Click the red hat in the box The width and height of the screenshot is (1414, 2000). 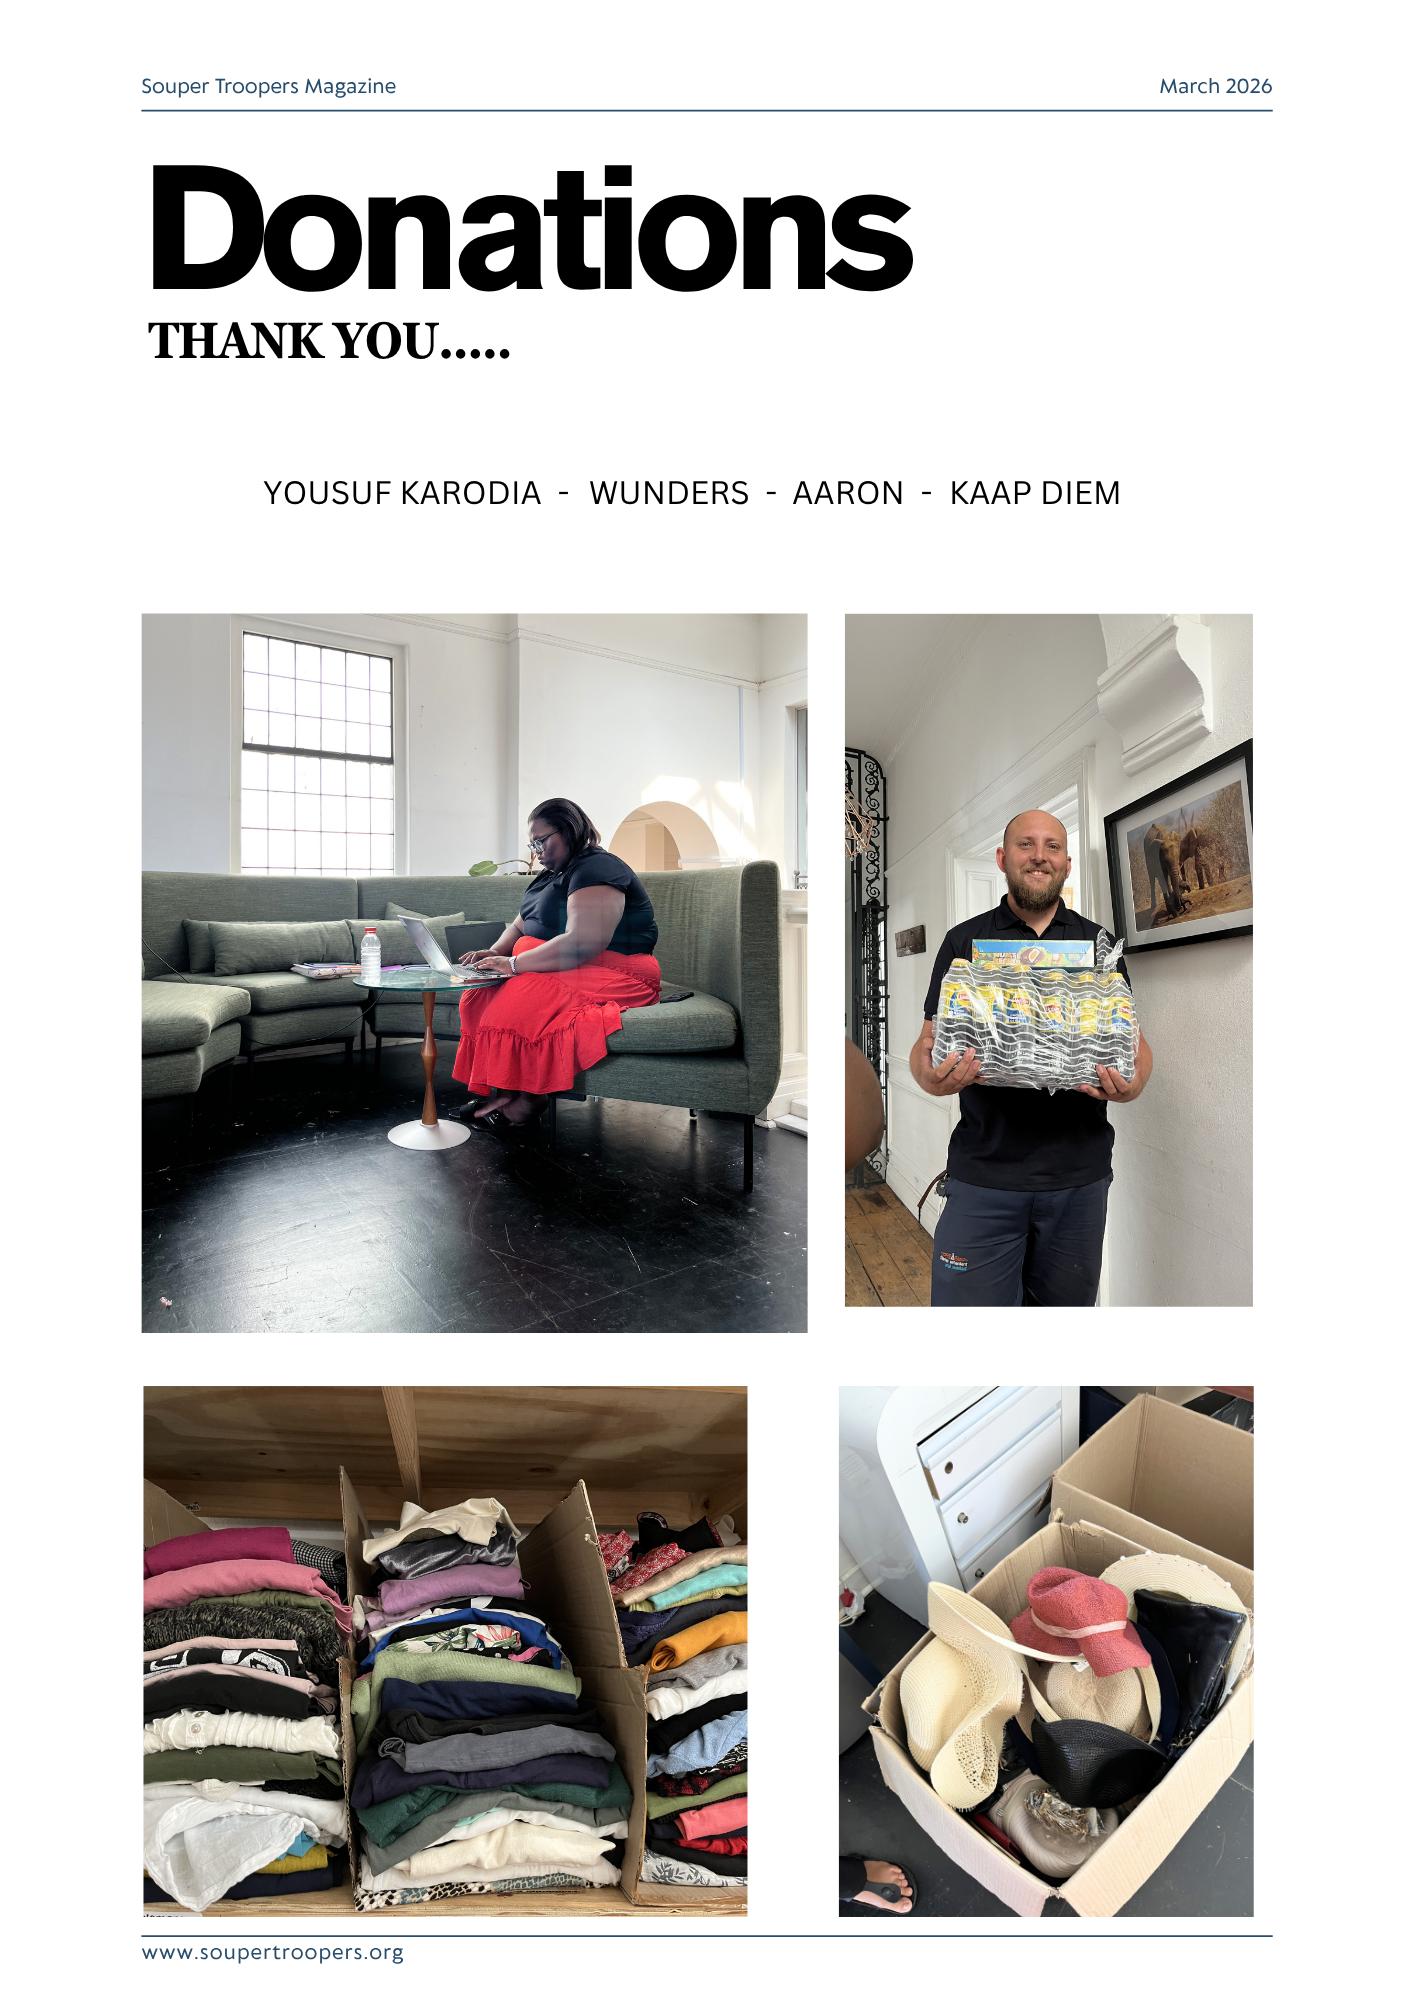[x=1070, y=1620]
